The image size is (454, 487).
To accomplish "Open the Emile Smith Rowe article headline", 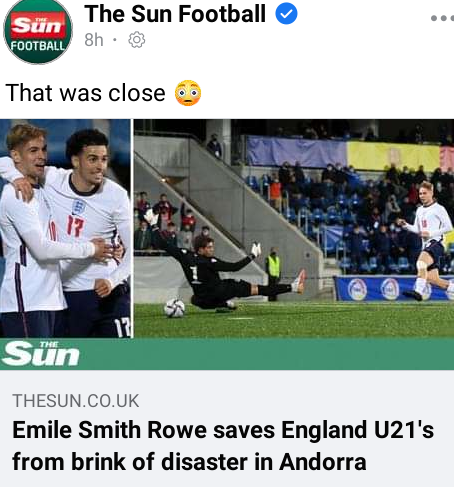I will [223, 446].
